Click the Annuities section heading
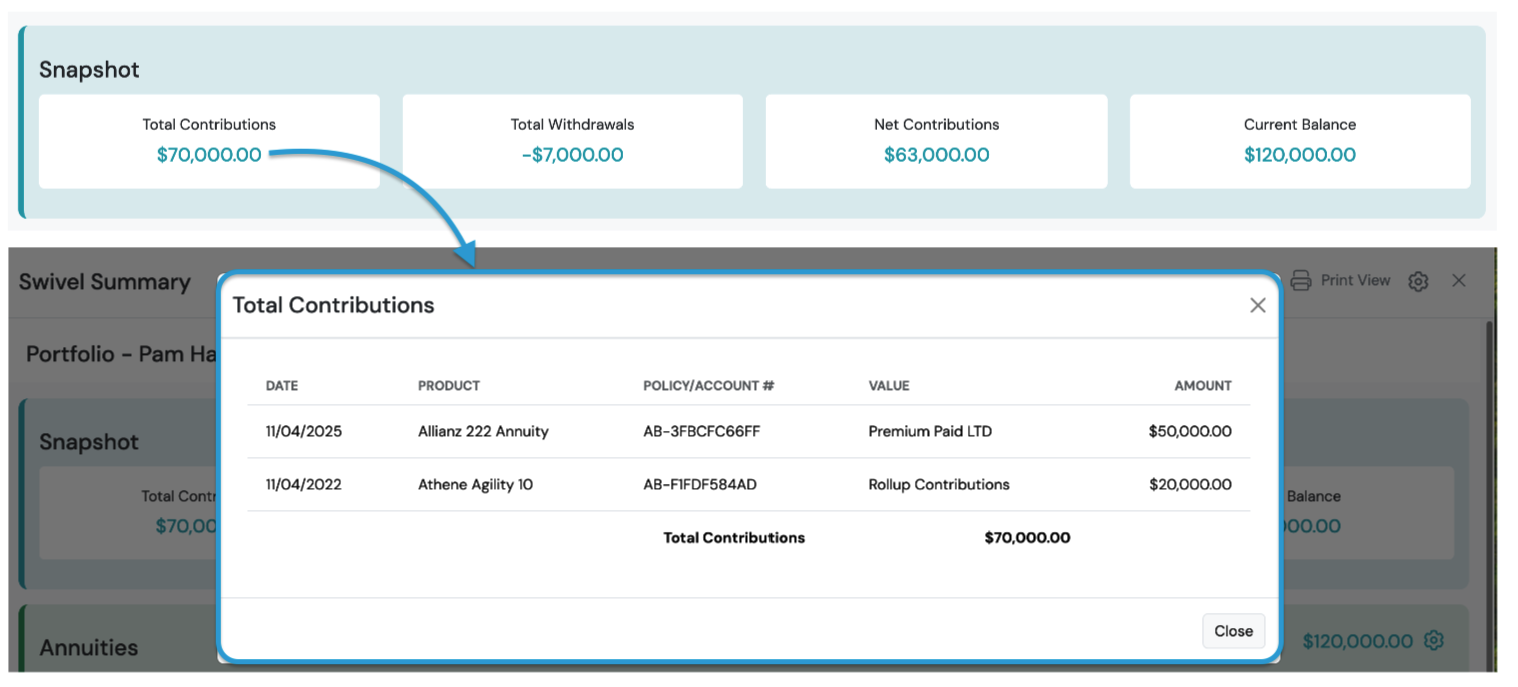Screen dimensions: 1518x687 [x=89, y=648]
